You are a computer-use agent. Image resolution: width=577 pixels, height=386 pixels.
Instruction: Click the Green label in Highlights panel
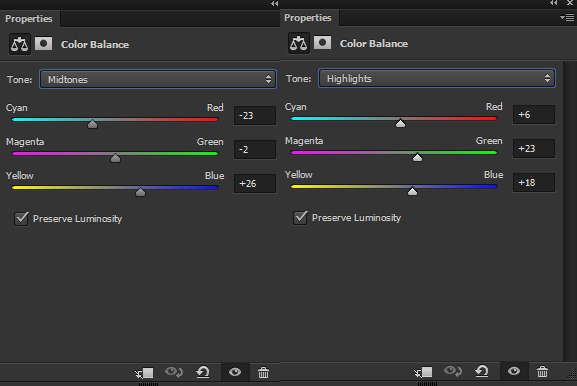tap(489, 141)
